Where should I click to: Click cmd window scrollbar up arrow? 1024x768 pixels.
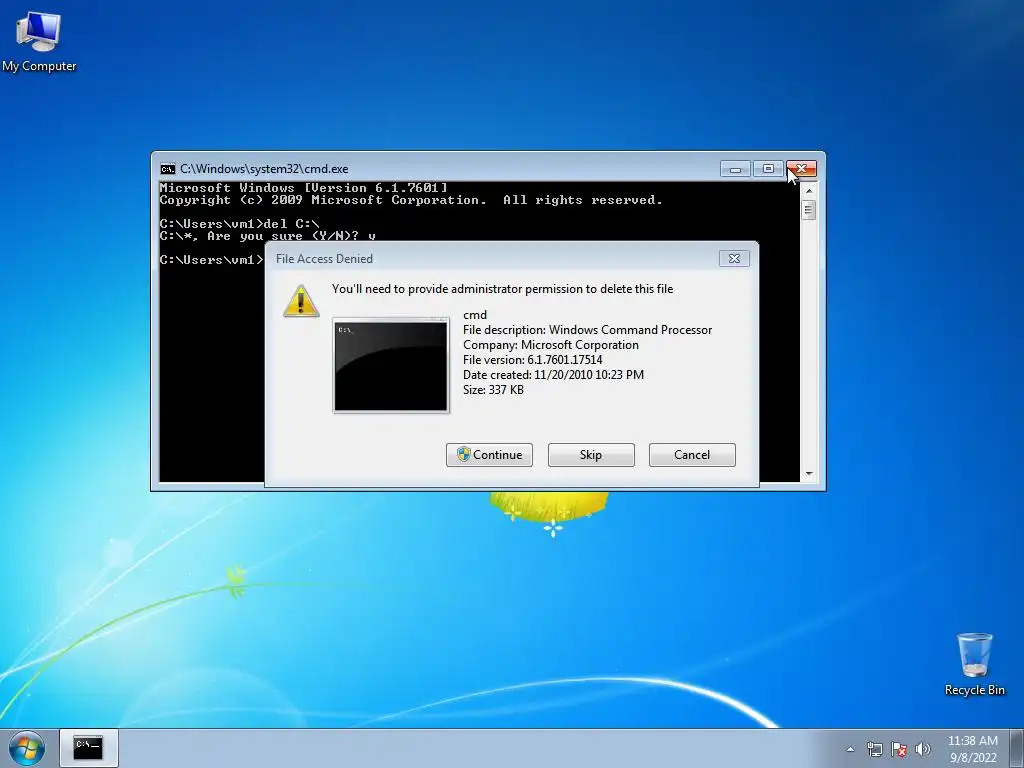808,191
